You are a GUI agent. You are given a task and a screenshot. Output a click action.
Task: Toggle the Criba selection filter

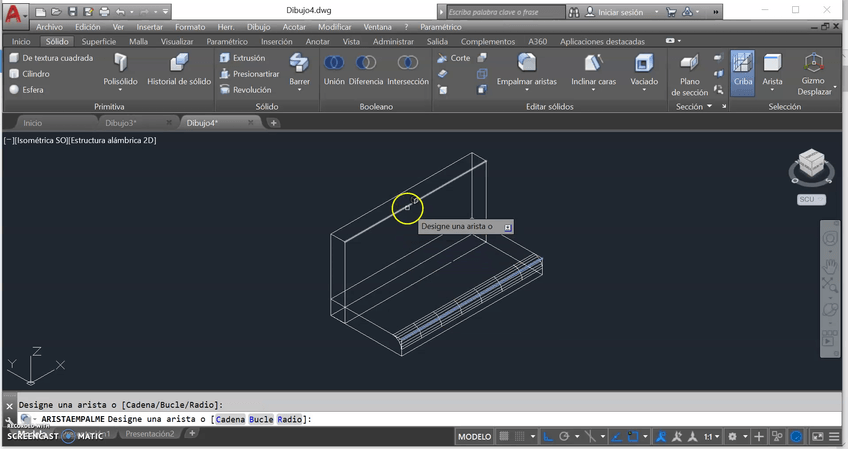tap(742, 71)
